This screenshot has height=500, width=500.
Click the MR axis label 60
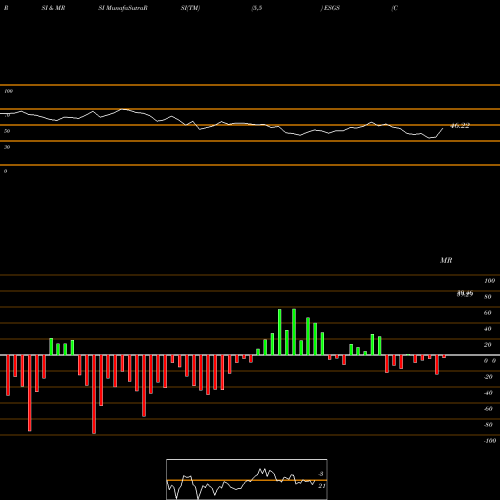pyautogui.click(x=488, y=313)
